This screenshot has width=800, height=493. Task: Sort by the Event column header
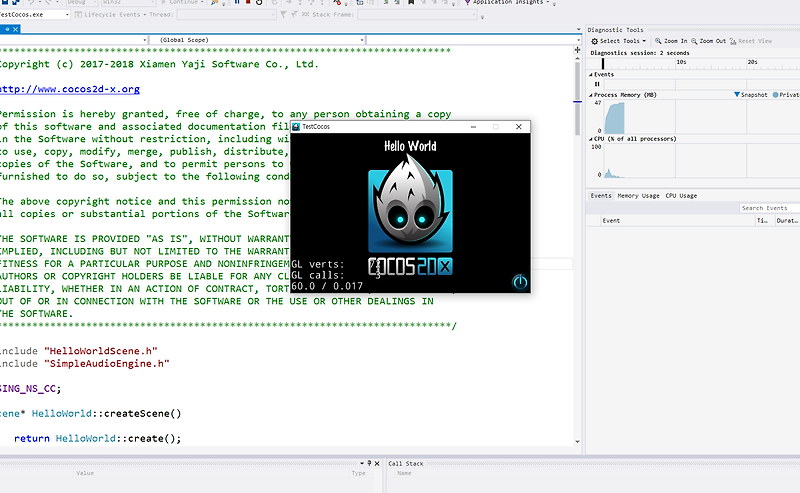679,220
